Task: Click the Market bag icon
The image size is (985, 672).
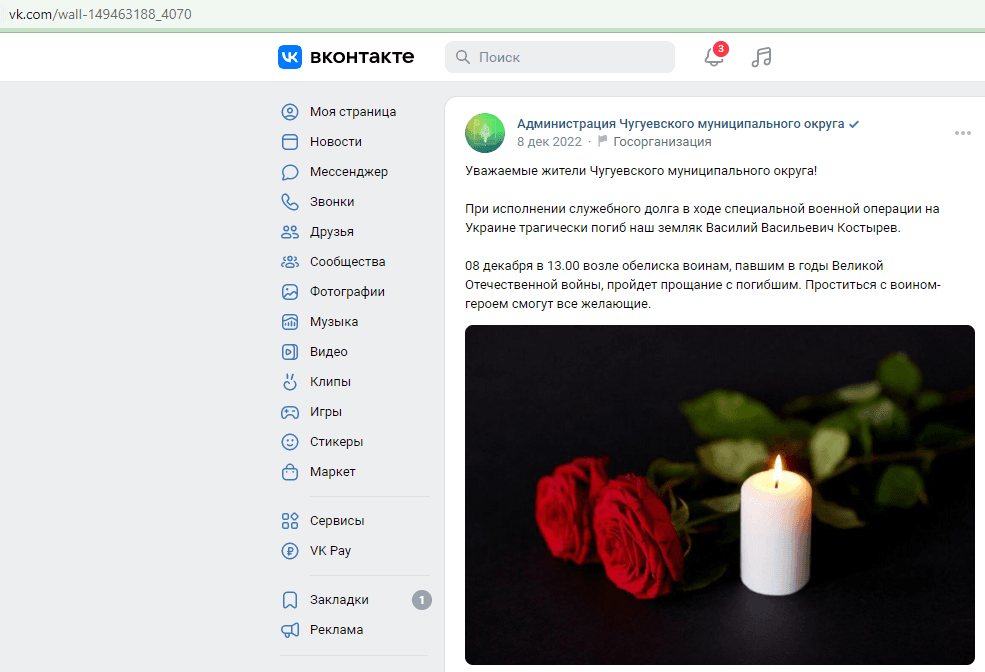Action: pos(290,472)
